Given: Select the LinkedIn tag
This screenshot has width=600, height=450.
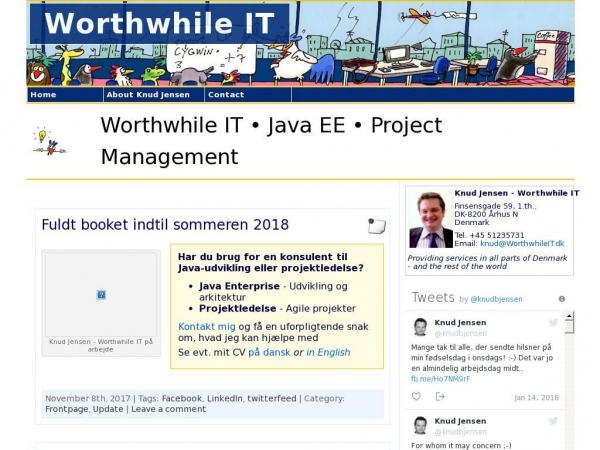Looking at the screenshot, I should pyautogui.click(x=224, y=398).
